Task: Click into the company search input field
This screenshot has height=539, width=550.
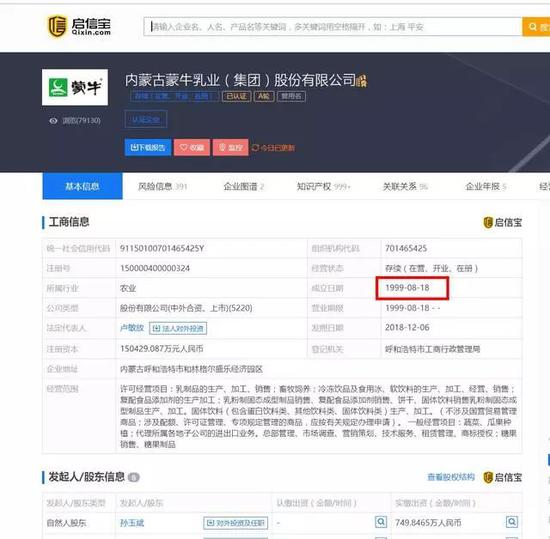Action: point(333,27)
